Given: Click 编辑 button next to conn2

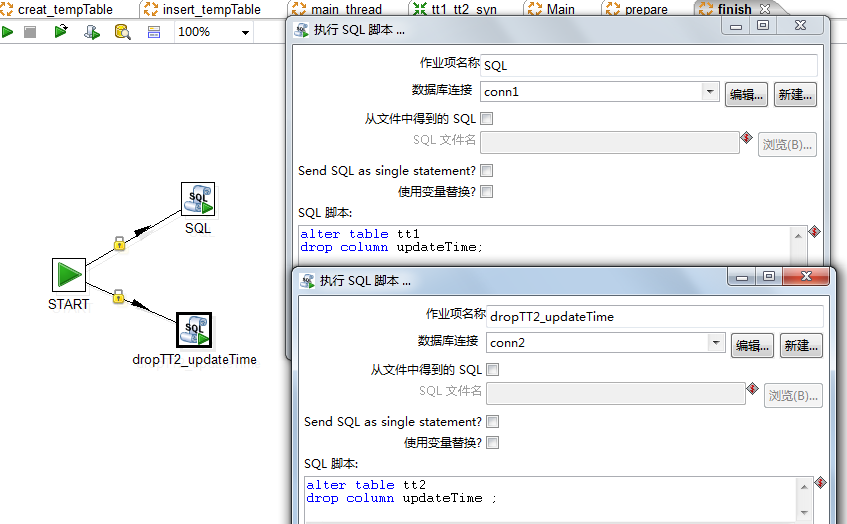Looking at the screenshot, I should click(752, 345).
